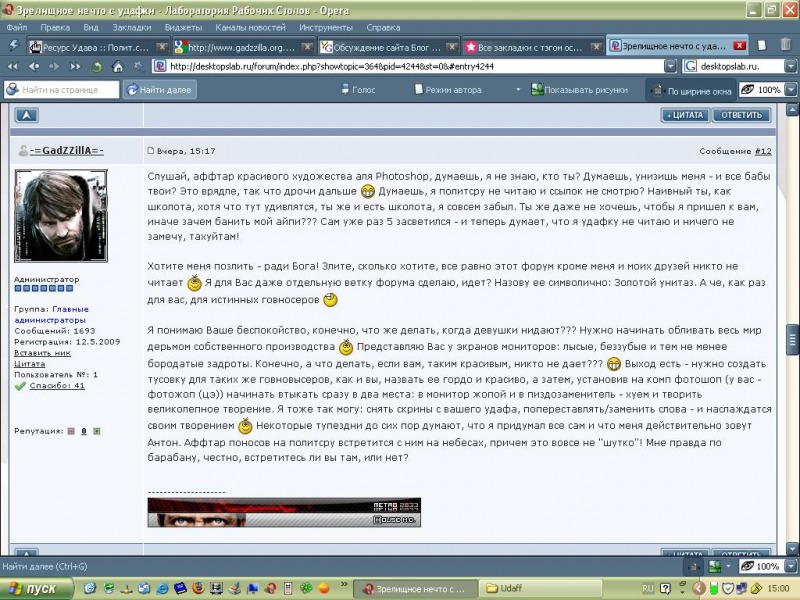Screen dimensions: 800x600
Task: Click the Reload page icon
Action: tap(97, 67)
